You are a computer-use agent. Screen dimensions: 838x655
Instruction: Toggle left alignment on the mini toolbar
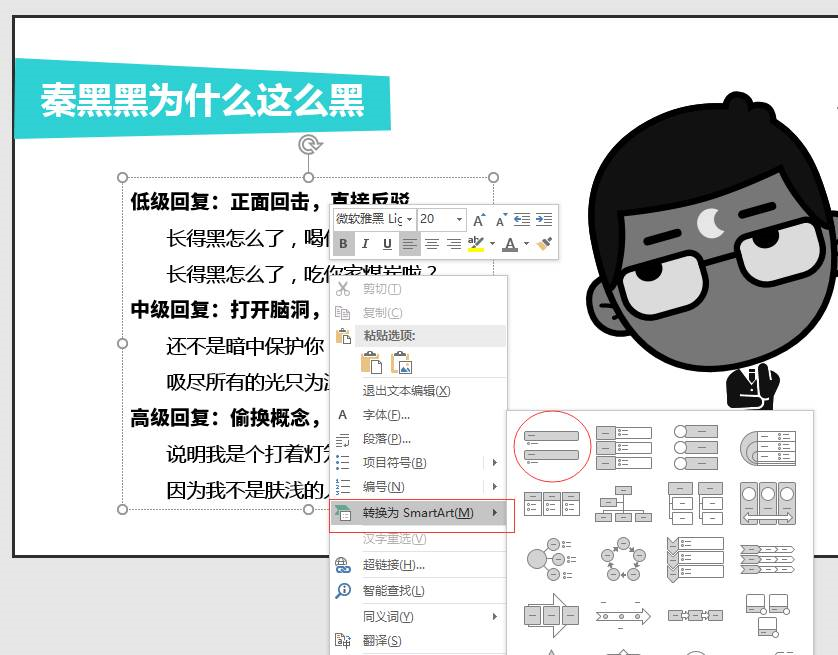pos(410,243)
